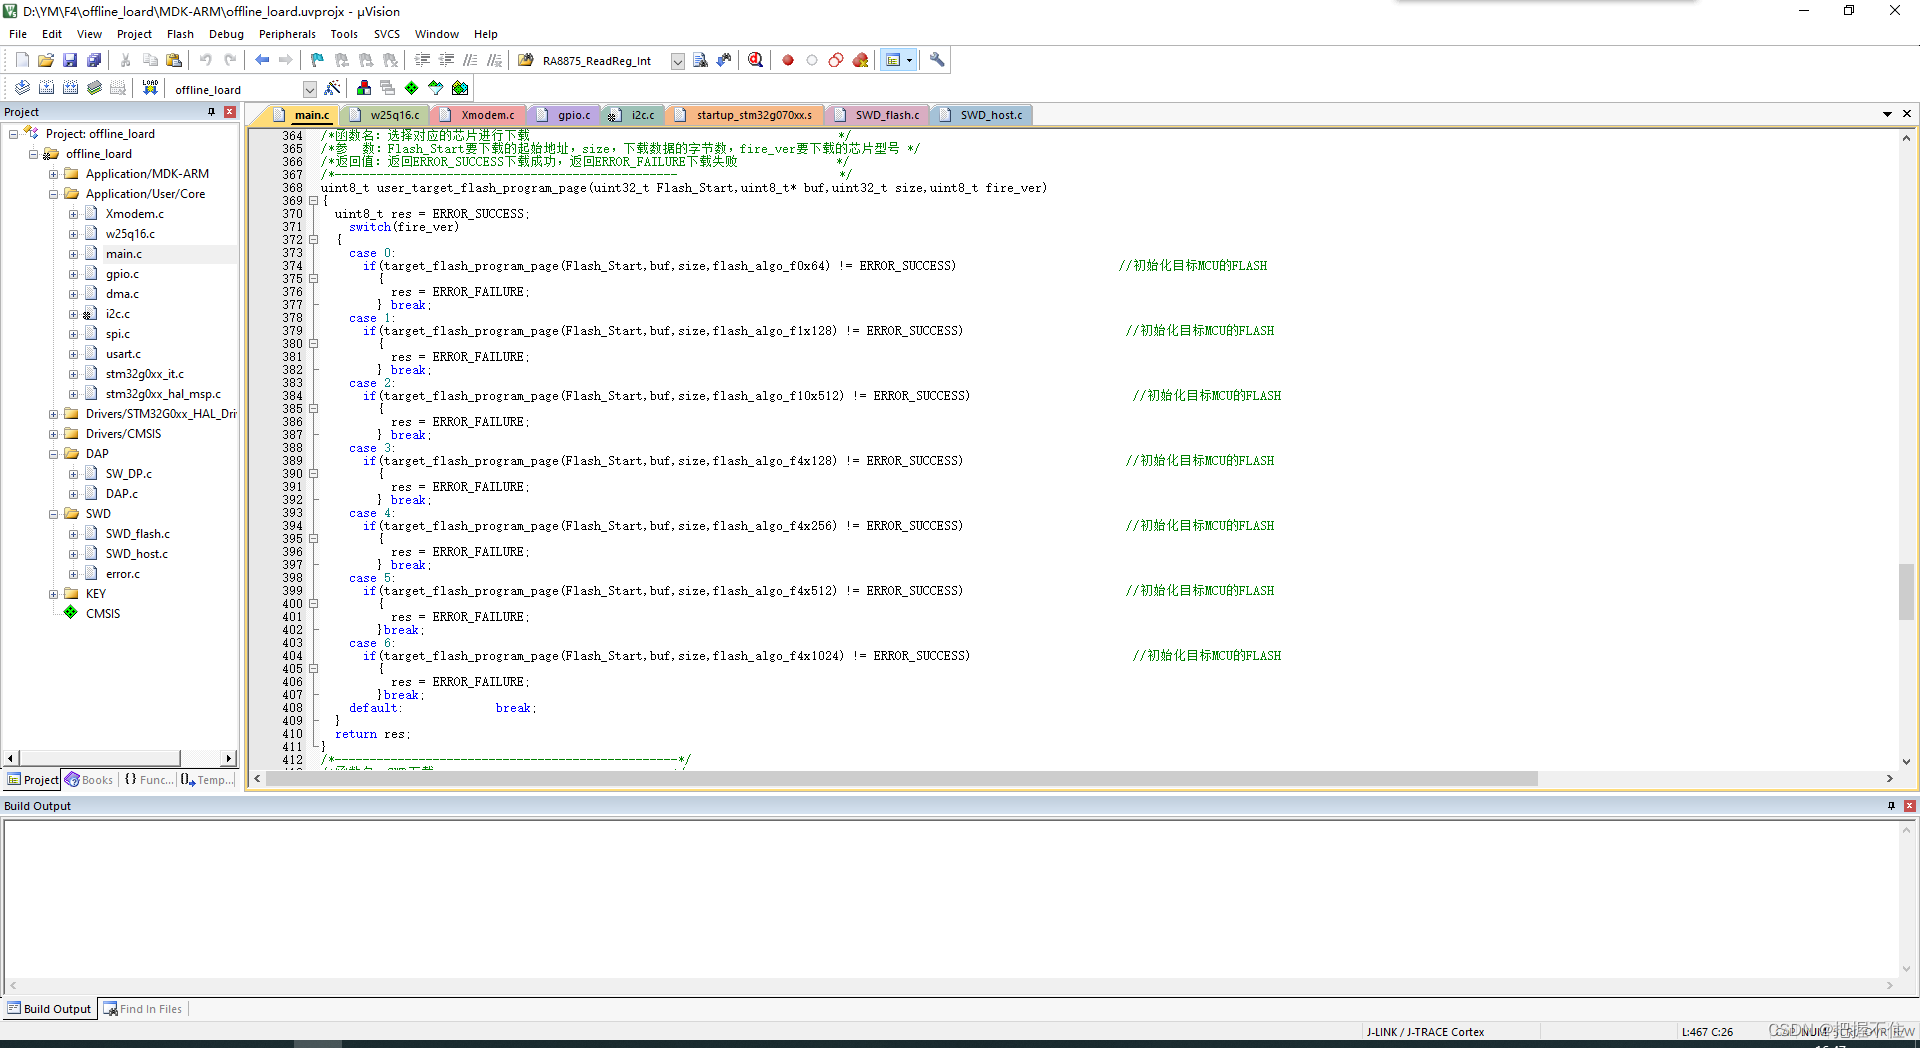The width and height of the screenshot is (1920, 1048).
Task: Close the Build Output panel
Action: (x=1909, y=806)
